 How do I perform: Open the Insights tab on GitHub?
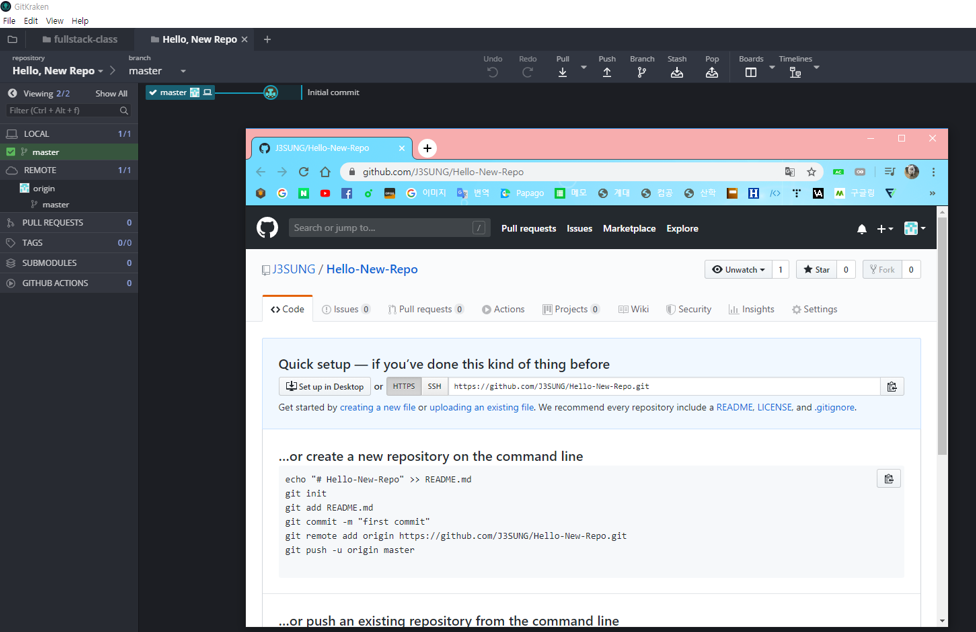751,309
